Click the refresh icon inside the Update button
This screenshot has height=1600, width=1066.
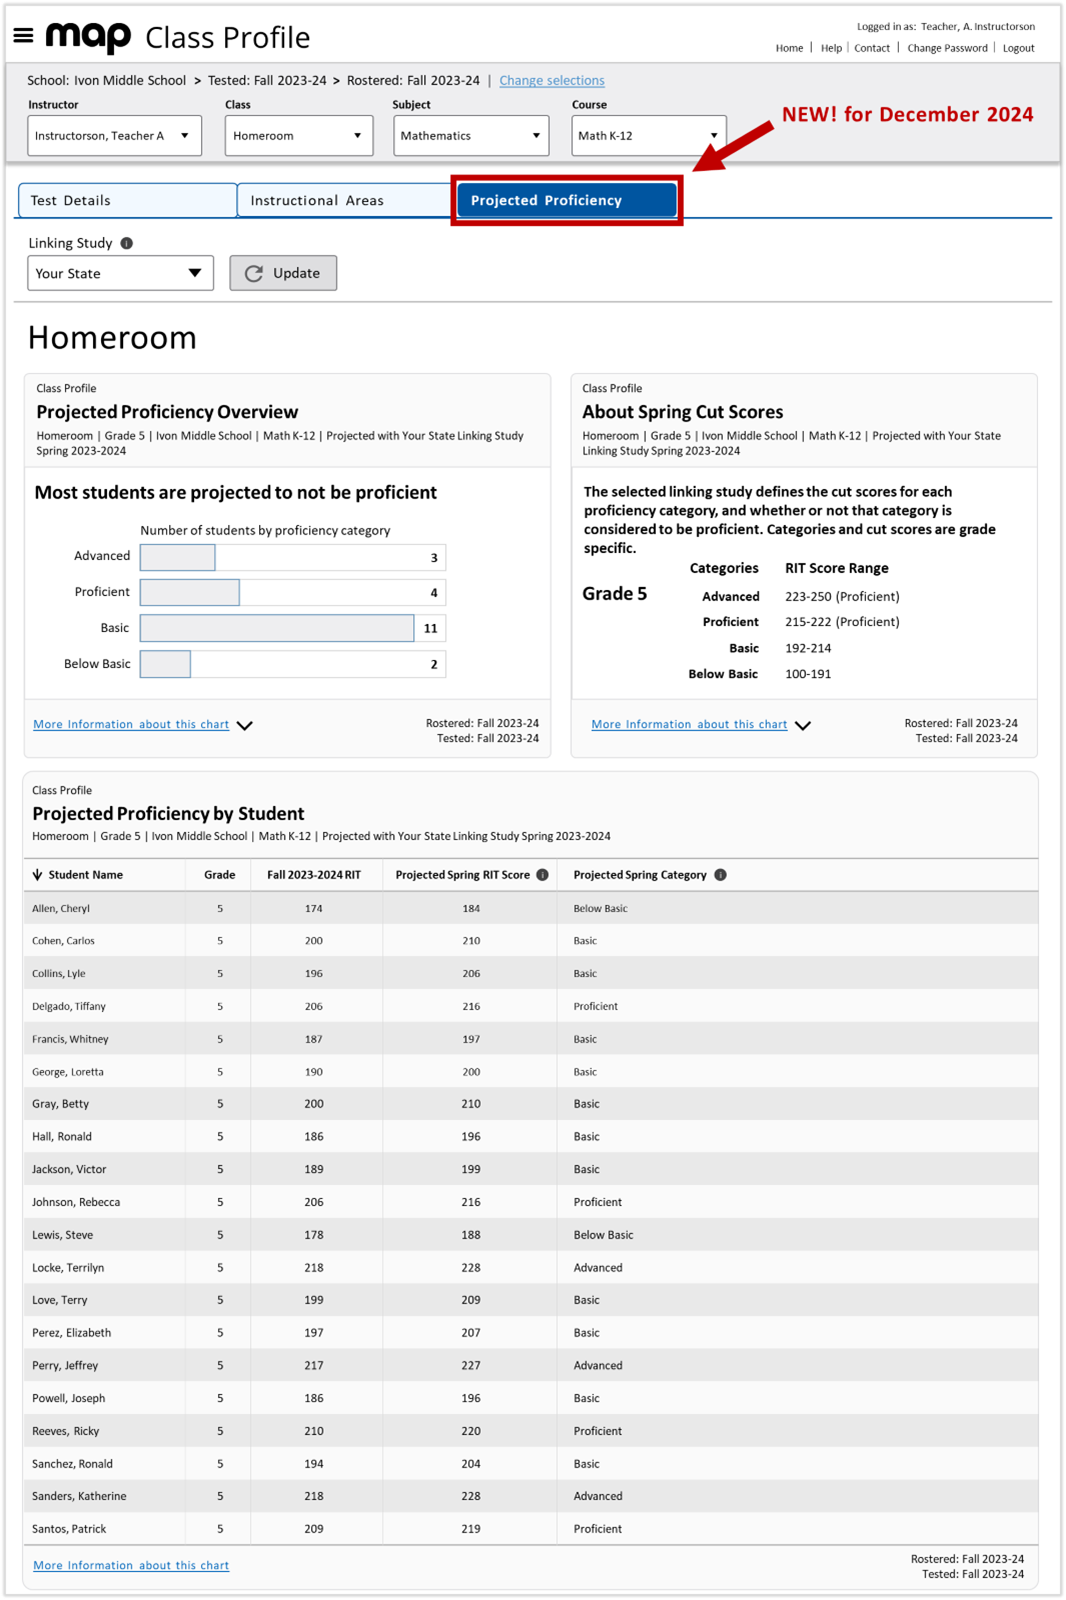pyautogui.click(x=255, y=272)
